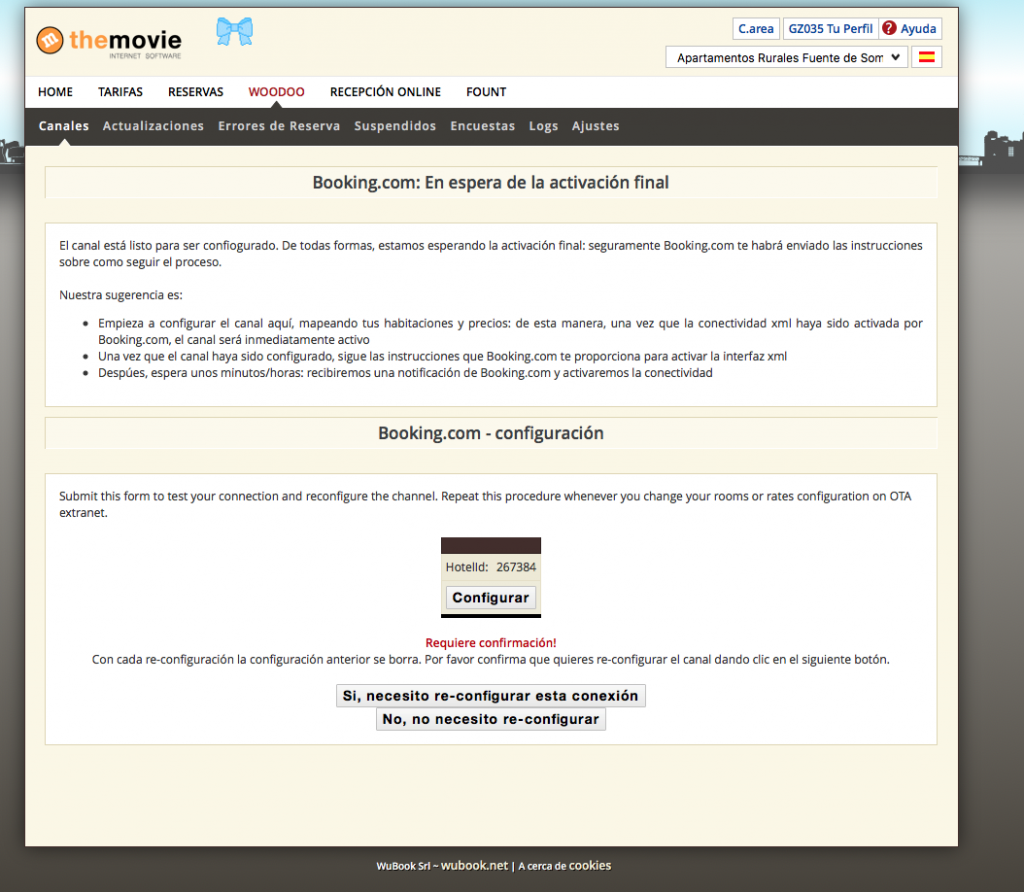Screen dimensions: 1024x892
Task: Open the Encuestas tab
Action: 483,126
